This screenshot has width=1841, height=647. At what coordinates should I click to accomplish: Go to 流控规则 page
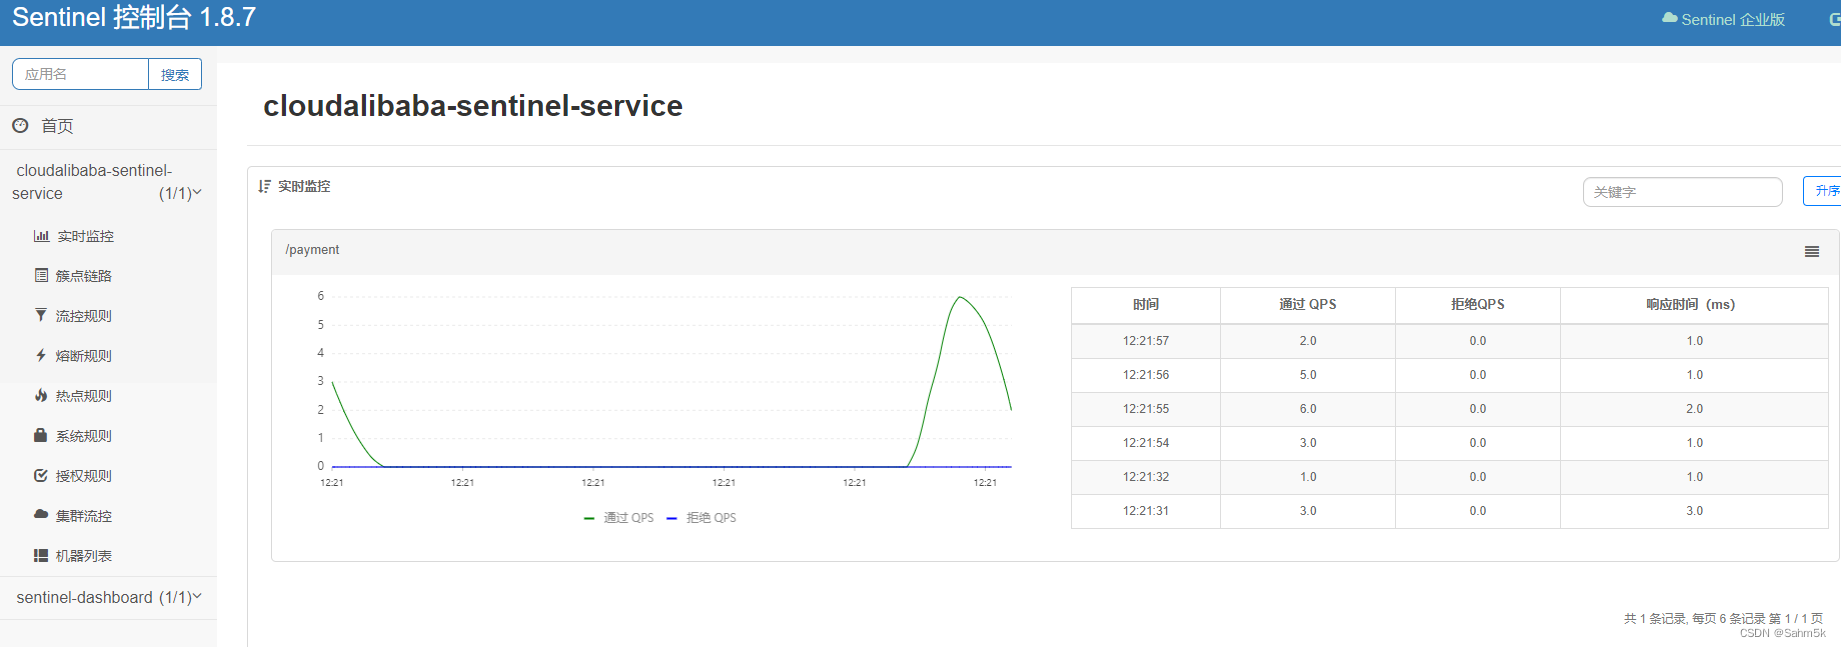click(x=84, y=316)
